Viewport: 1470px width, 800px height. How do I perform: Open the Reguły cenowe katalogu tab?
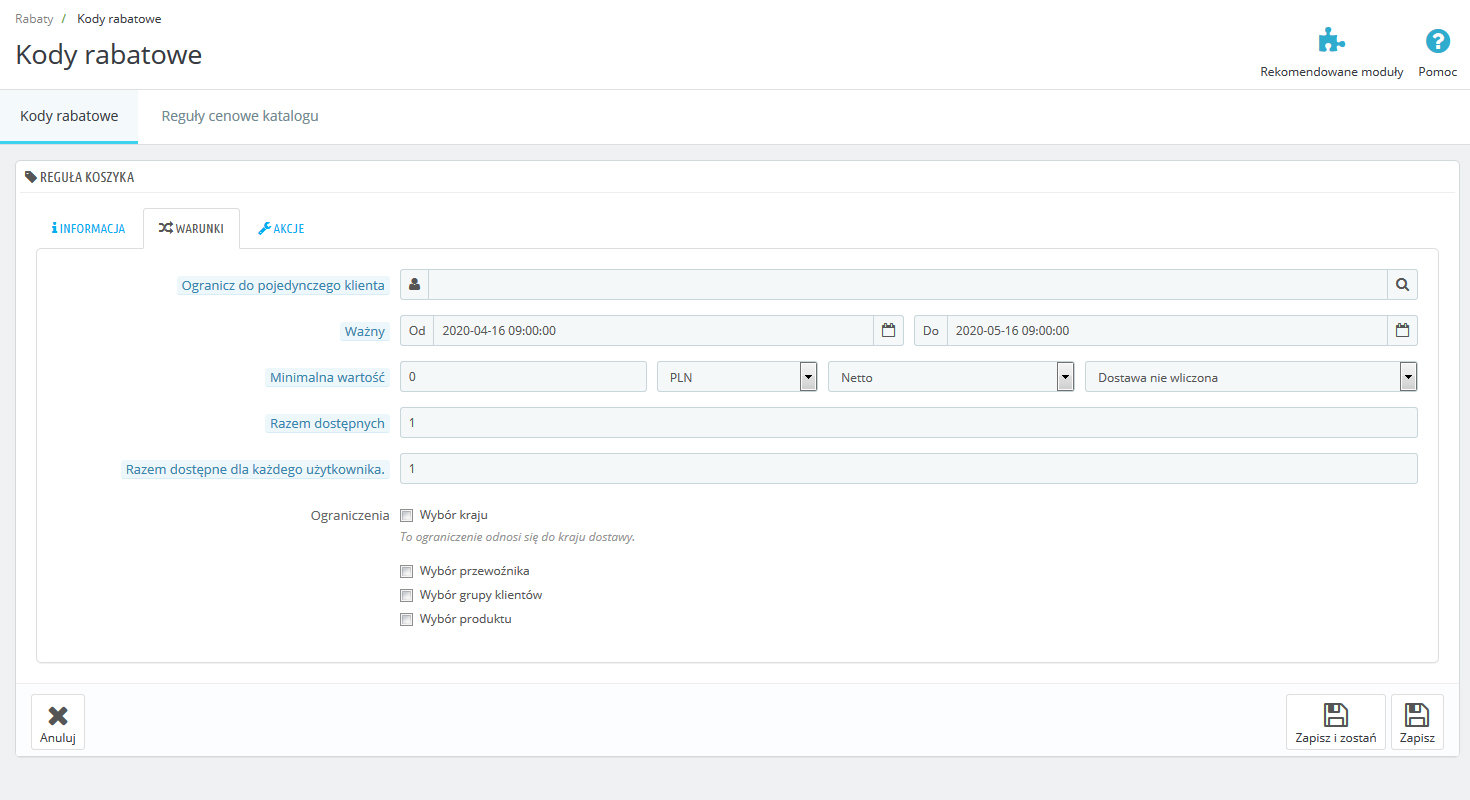[x=240, y=116]
